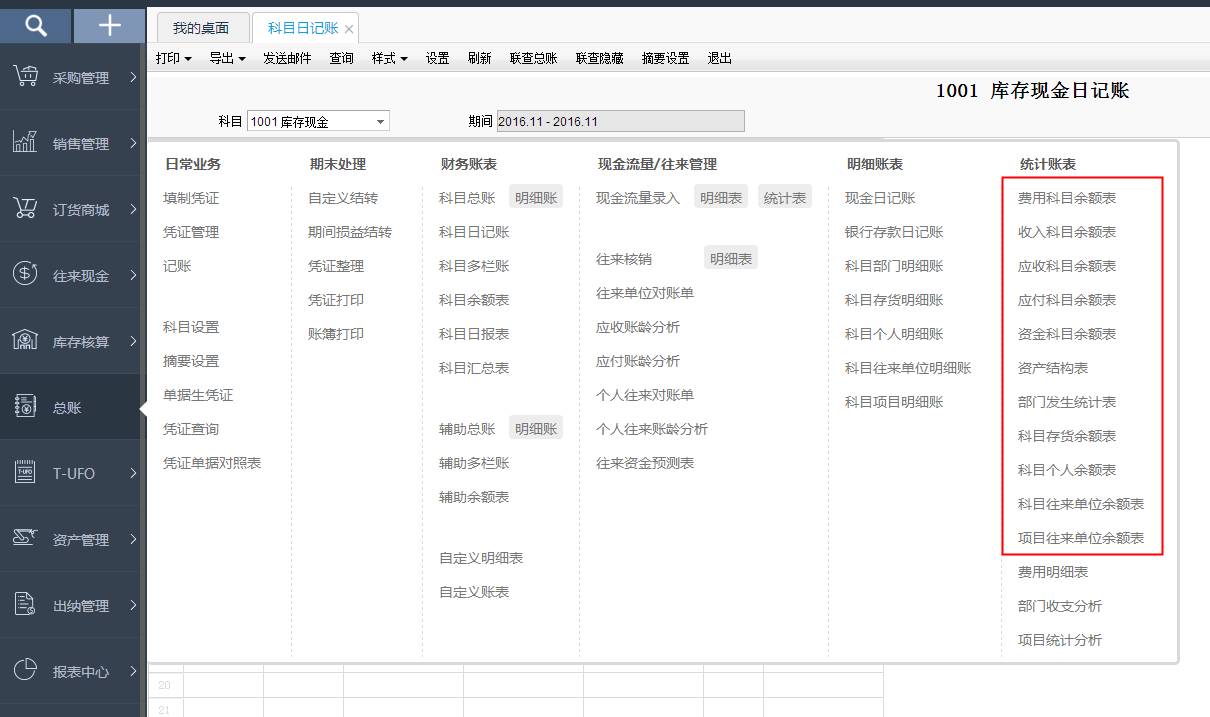Open the 打印 dropdown menu
This screenshot has width=1210, height=717.
(x=173, y=58)
